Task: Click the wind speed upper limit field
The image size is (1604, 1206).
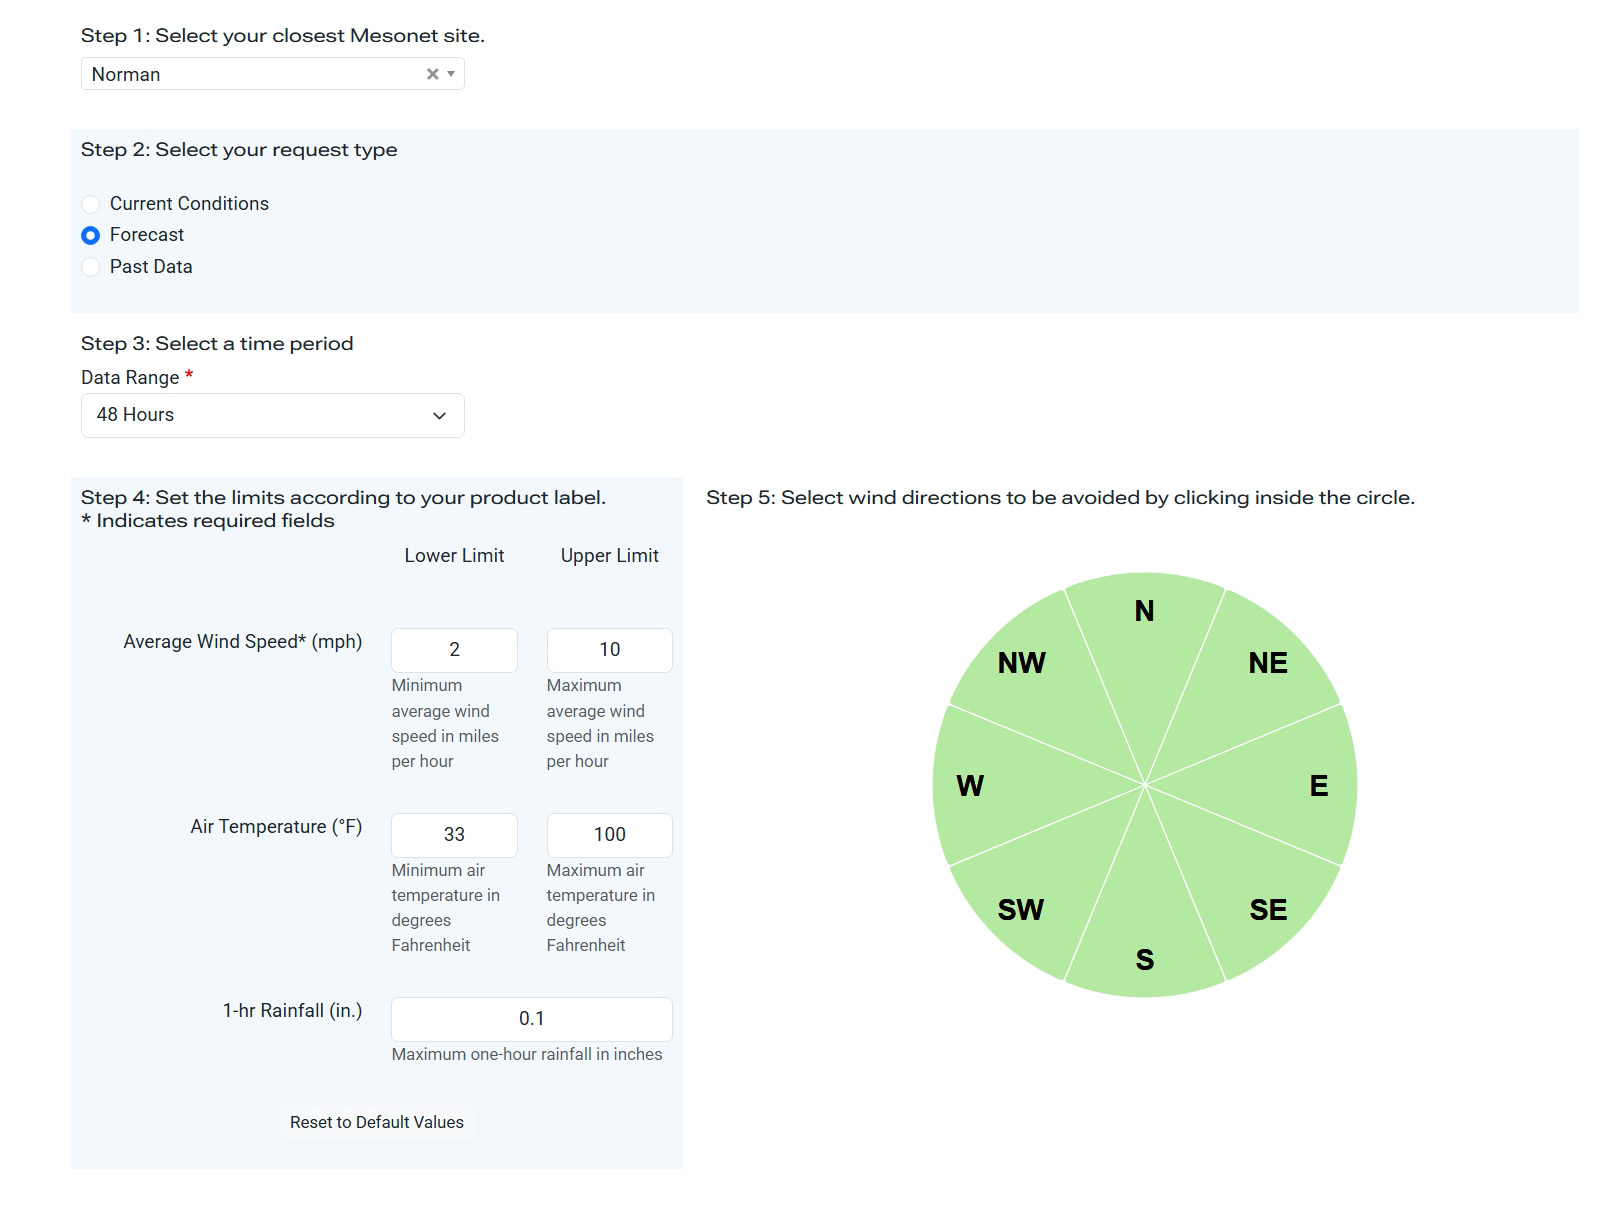Action: coord(609,650)
